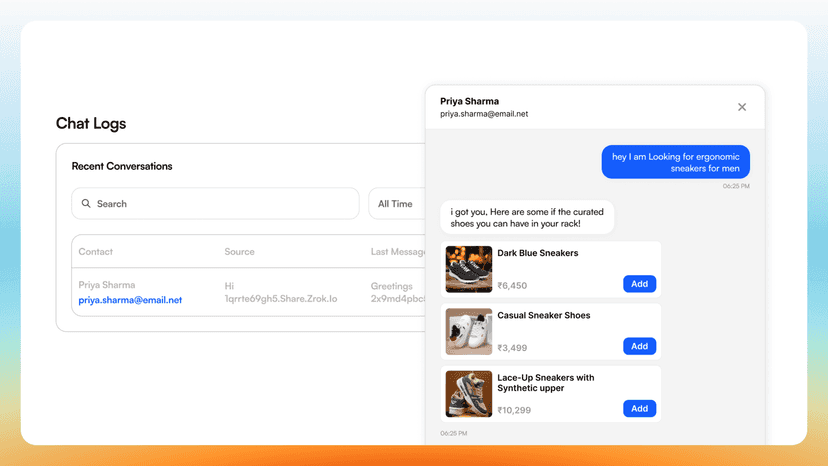Click the Hi text in Source cell

(x=229, y=286)
